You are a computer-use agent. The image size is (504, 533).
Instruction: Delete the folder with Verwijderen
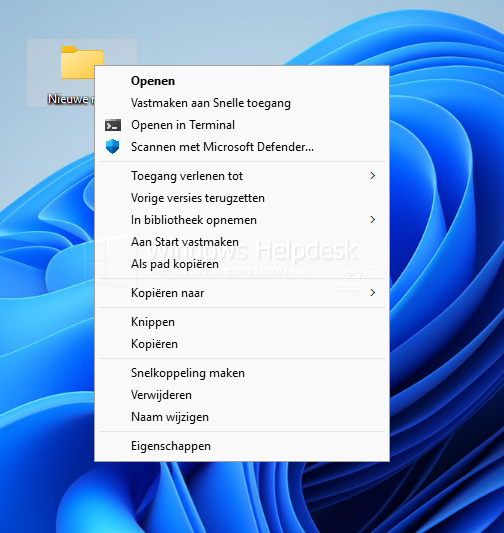pos(242,395)
